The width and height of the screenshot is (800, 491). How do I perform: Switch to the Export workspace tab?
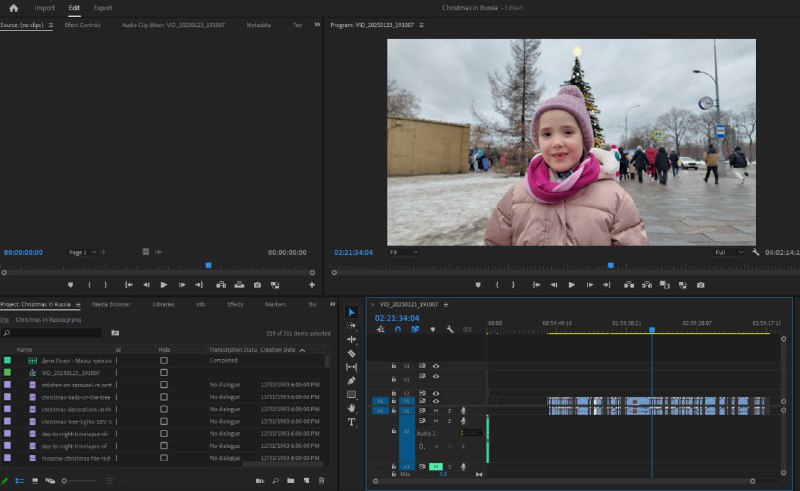103,8
